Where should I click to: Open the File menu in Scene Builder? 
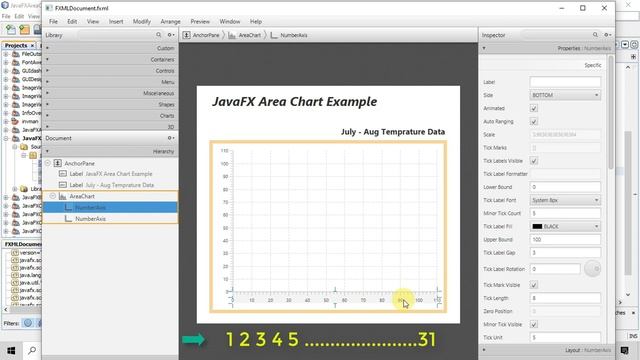click(x=53, y=22)
